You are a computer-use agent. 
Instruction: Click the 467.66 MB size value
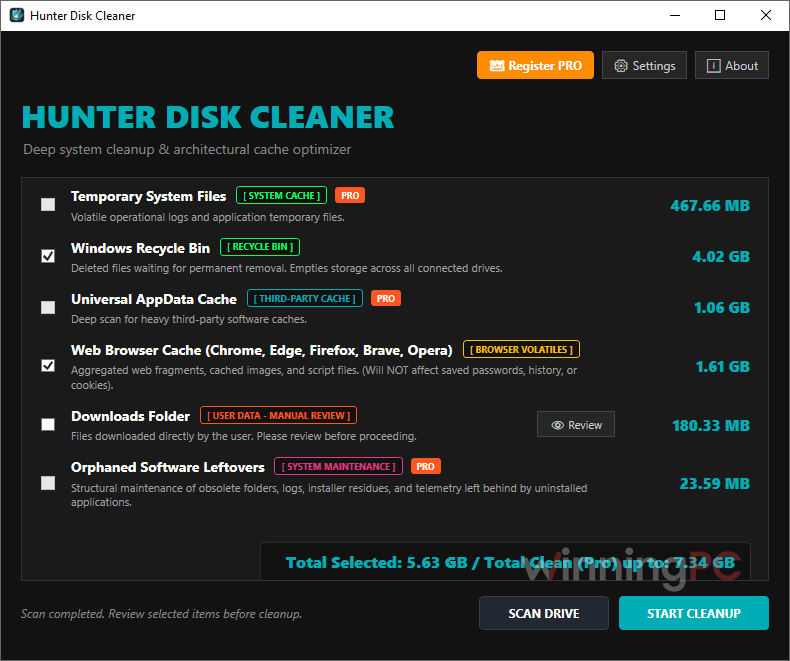pyautogui.click(x=709, y=206)
